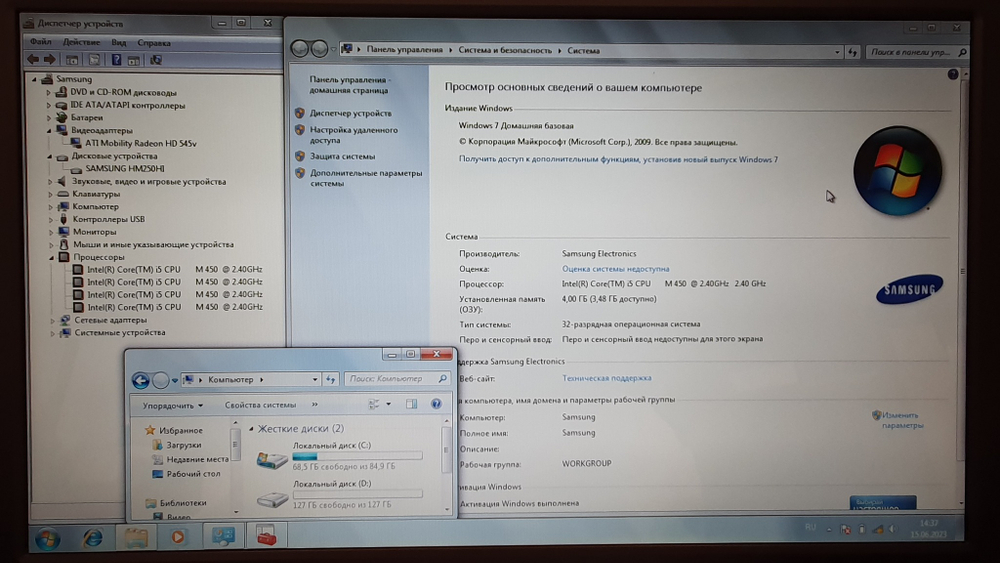Click the Windows Start button

pyautogui.click(x=47, y=539)
